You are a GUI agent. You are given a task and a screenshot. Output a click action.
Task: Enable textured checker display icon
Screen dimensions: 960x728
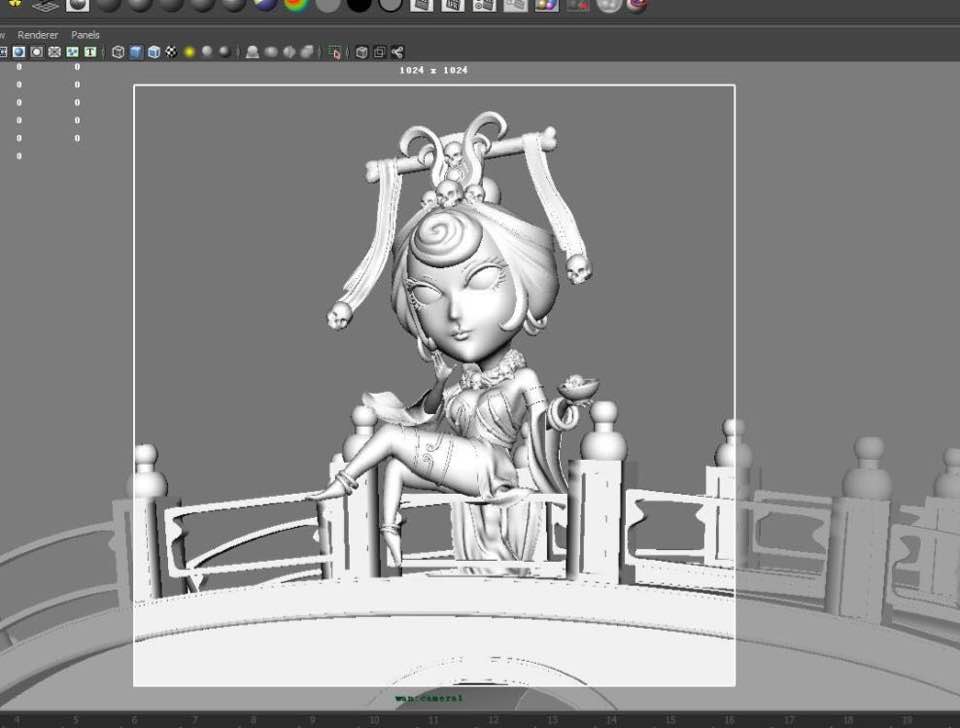pyautogui.click(x=171, y=52)
